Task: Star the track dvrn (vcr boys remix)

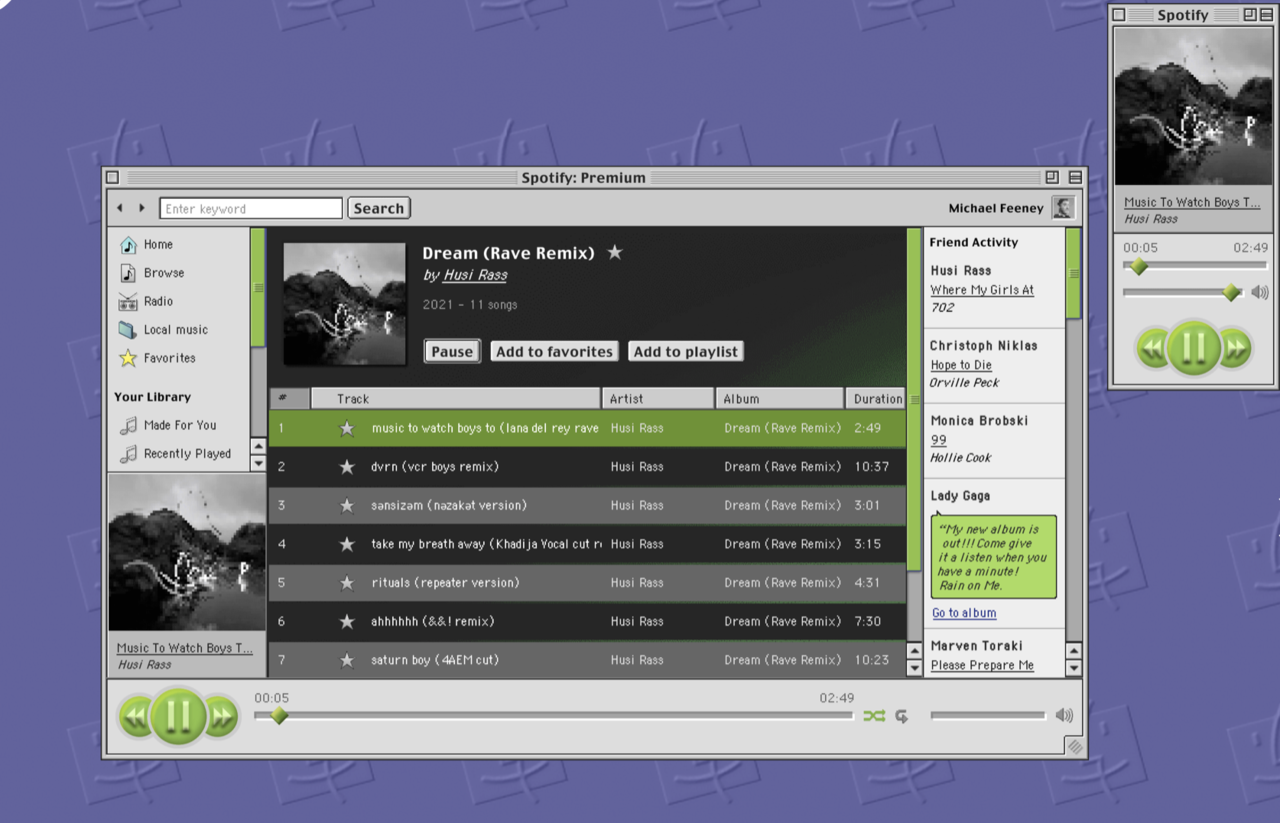Action: (x=347, y=467)
